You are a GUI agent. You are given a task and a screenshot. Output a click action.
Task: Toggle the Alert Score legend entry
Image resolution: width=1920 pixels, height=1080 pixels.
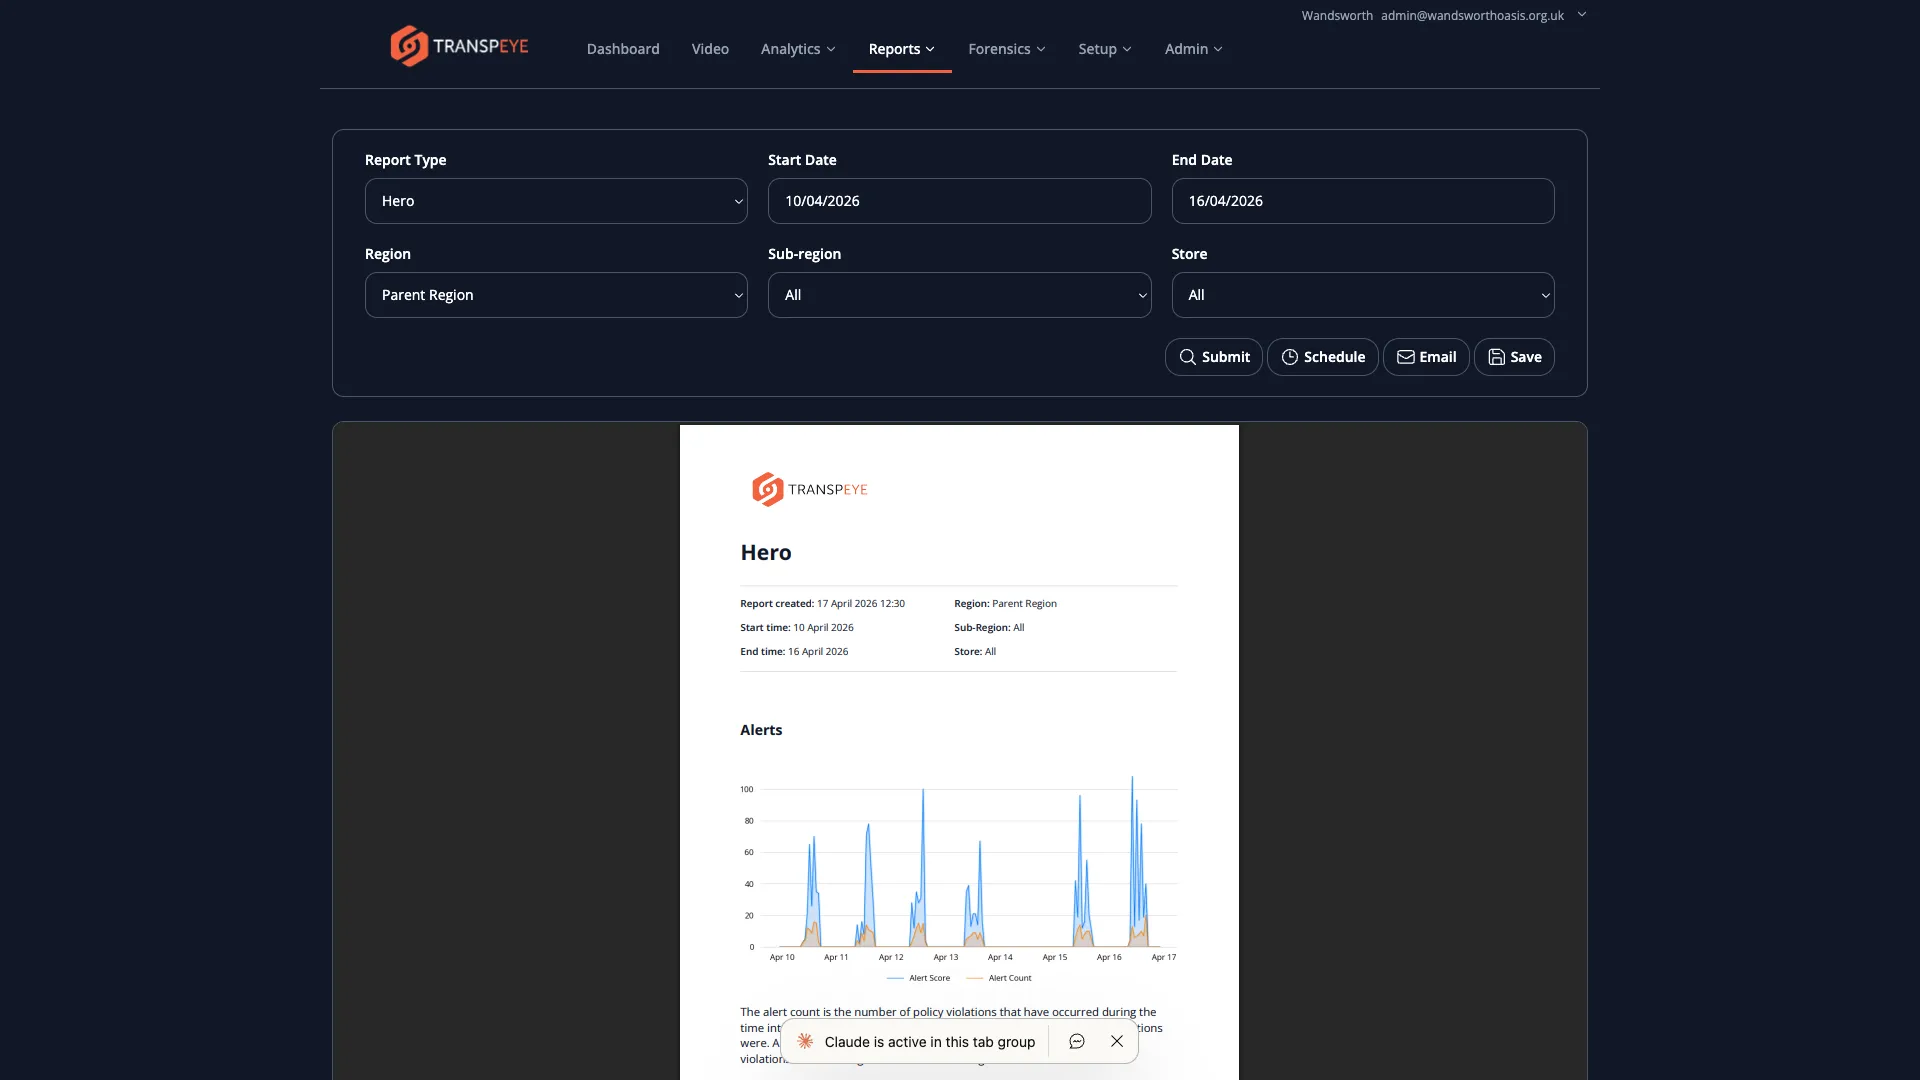pyautogui.click(x=918, y=978)
